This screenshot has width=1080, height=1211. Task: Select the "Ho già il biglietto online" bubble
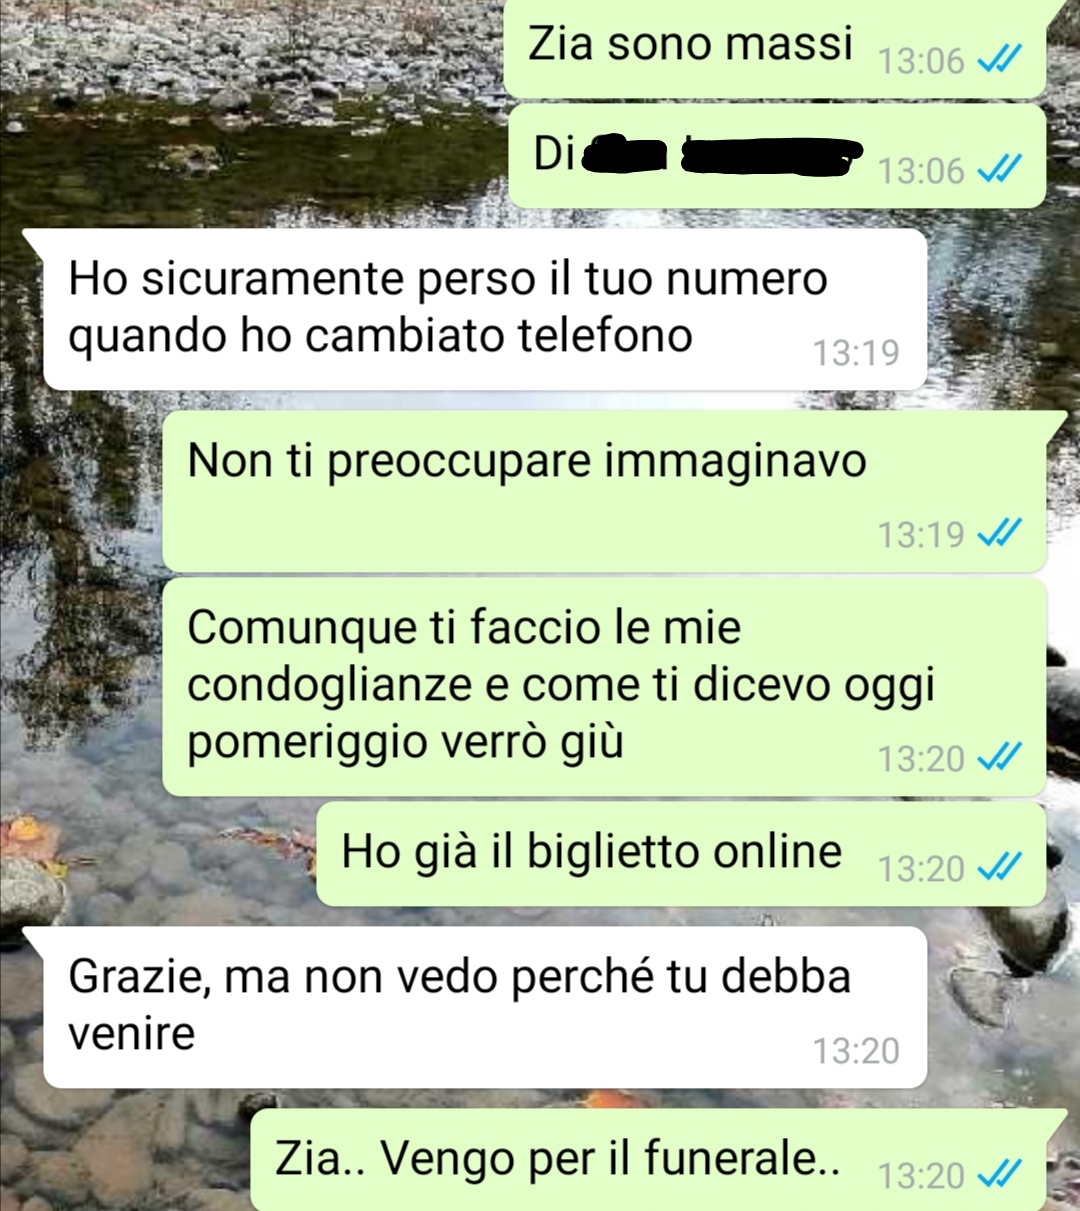click(x=681, y=854)
